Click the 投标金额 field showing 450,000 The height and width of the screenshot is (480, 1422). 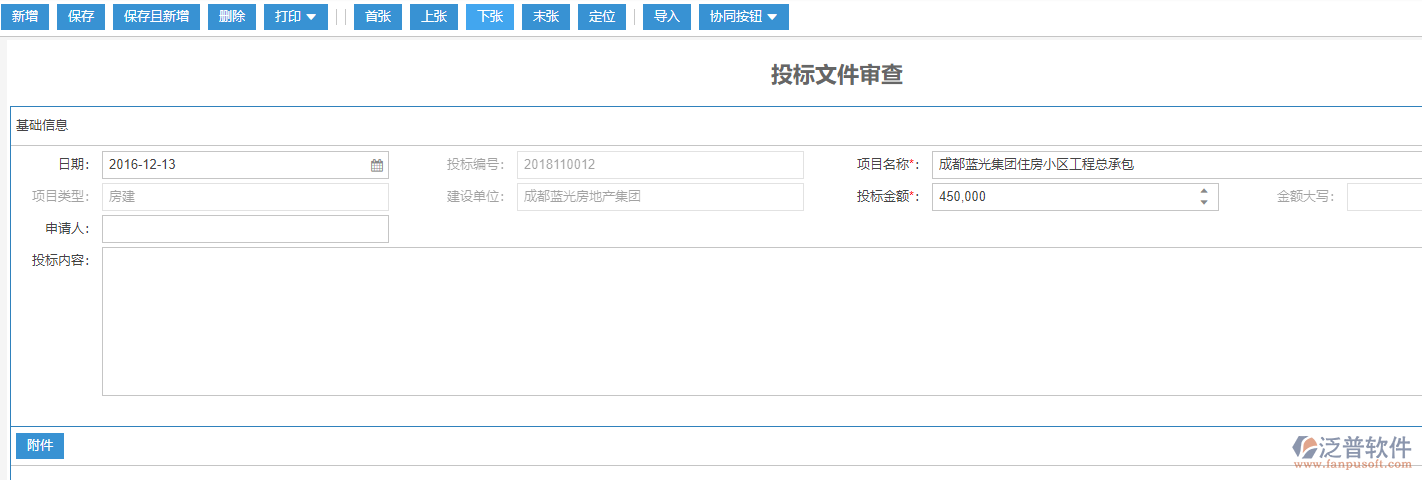pos(1075,197)
